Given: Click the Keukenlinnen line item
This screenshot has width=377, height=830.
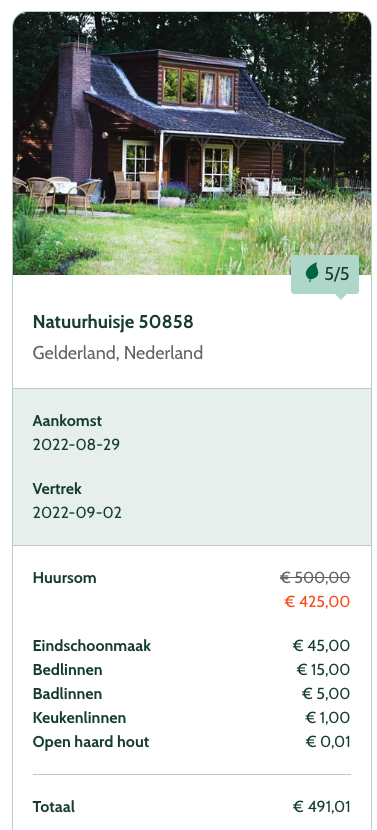Looking at the screenshot, I should pos(192,718).
